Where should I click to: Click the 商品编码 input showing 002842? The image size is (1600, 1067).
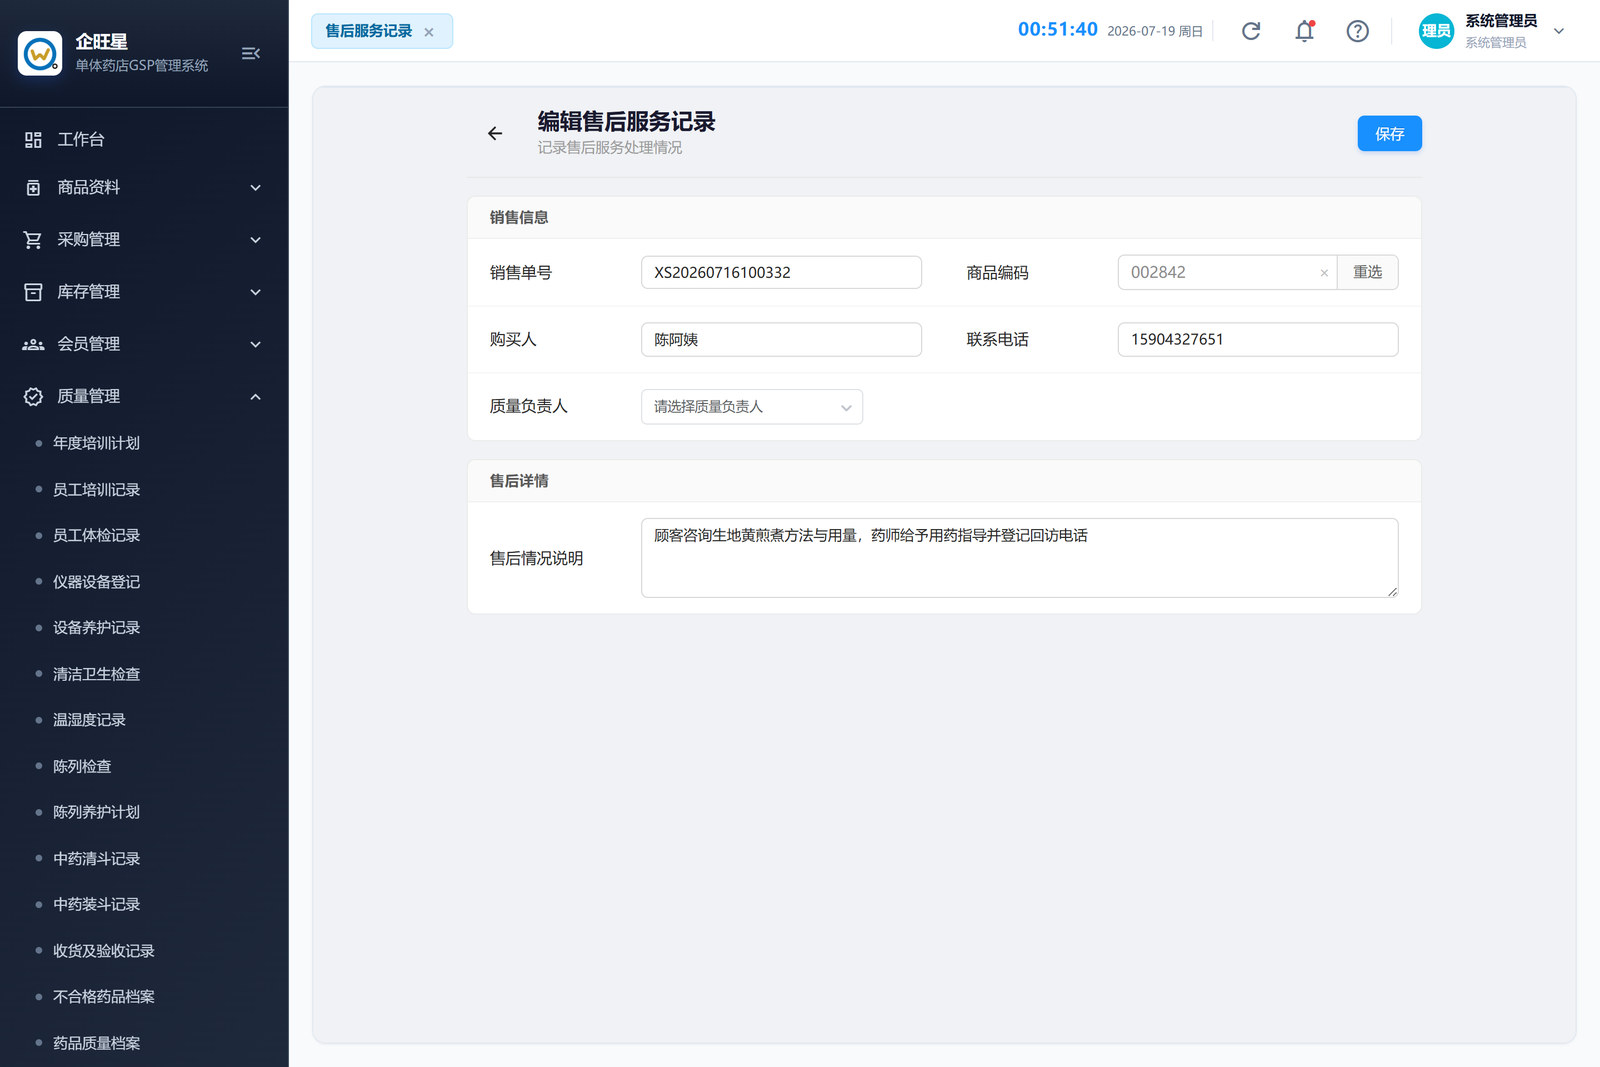tap(1227, 273)
